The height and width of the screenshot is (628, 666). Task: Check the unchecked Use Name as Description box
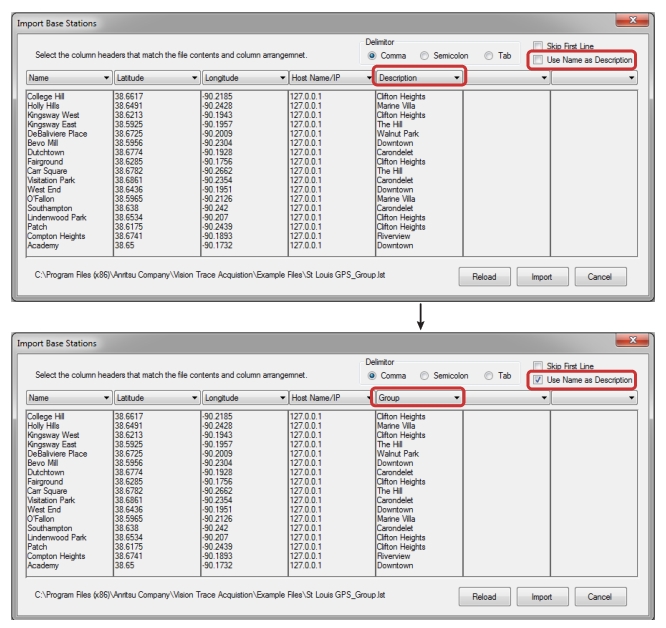point(539,61)
